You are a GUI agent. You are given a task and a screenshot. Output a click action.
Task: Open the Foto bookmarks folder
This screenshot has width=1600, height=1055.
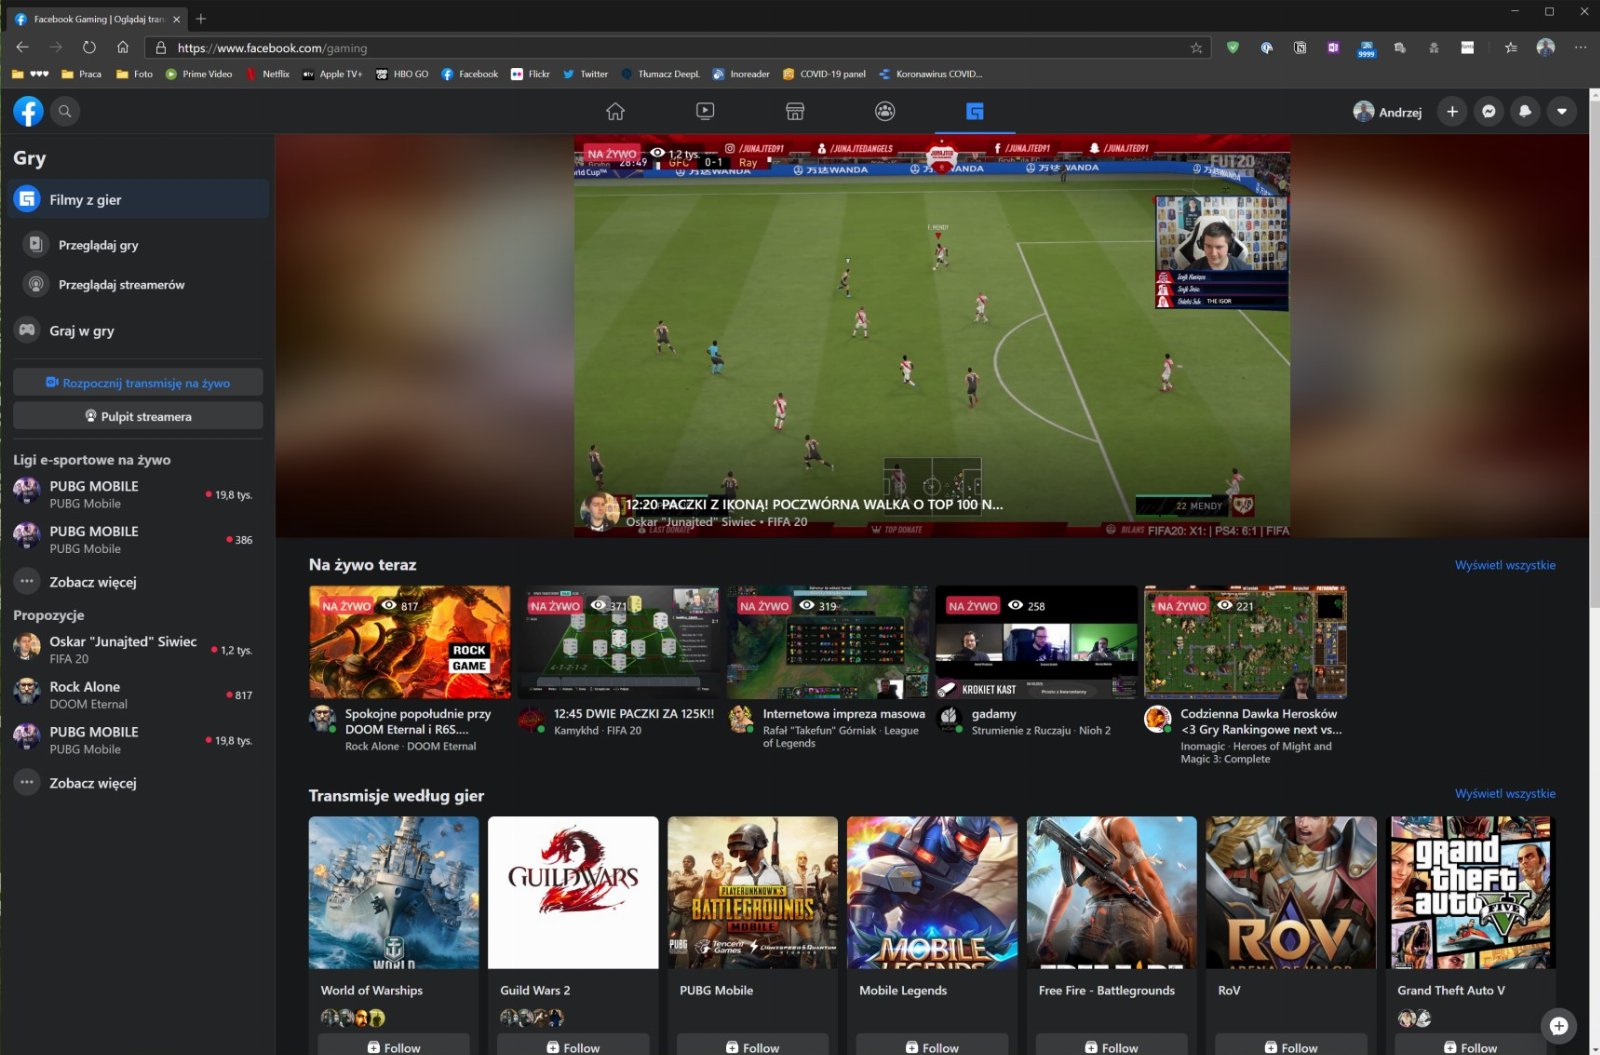click(135, 74)
